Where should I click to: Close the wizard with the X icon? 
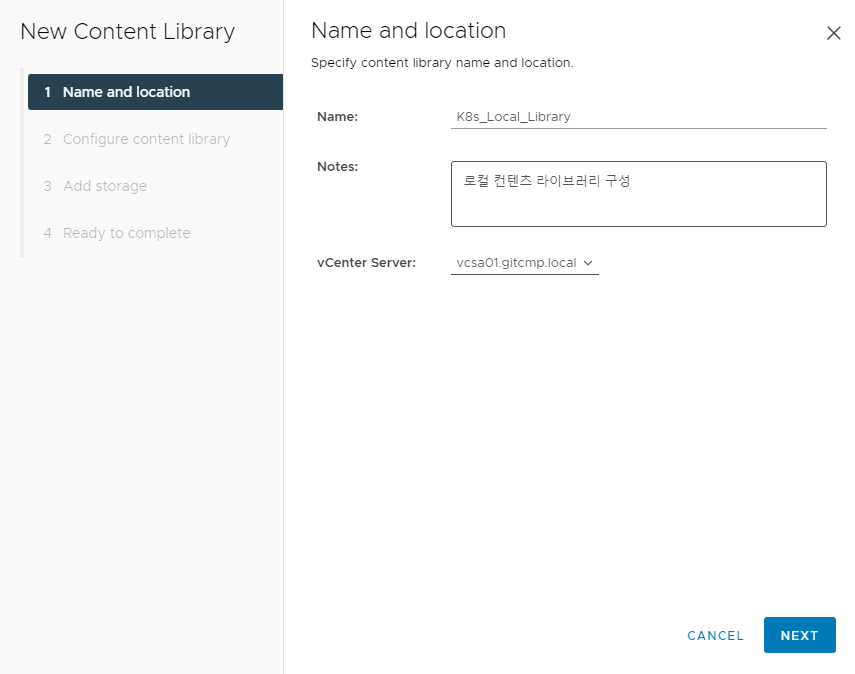coord(833,33)
